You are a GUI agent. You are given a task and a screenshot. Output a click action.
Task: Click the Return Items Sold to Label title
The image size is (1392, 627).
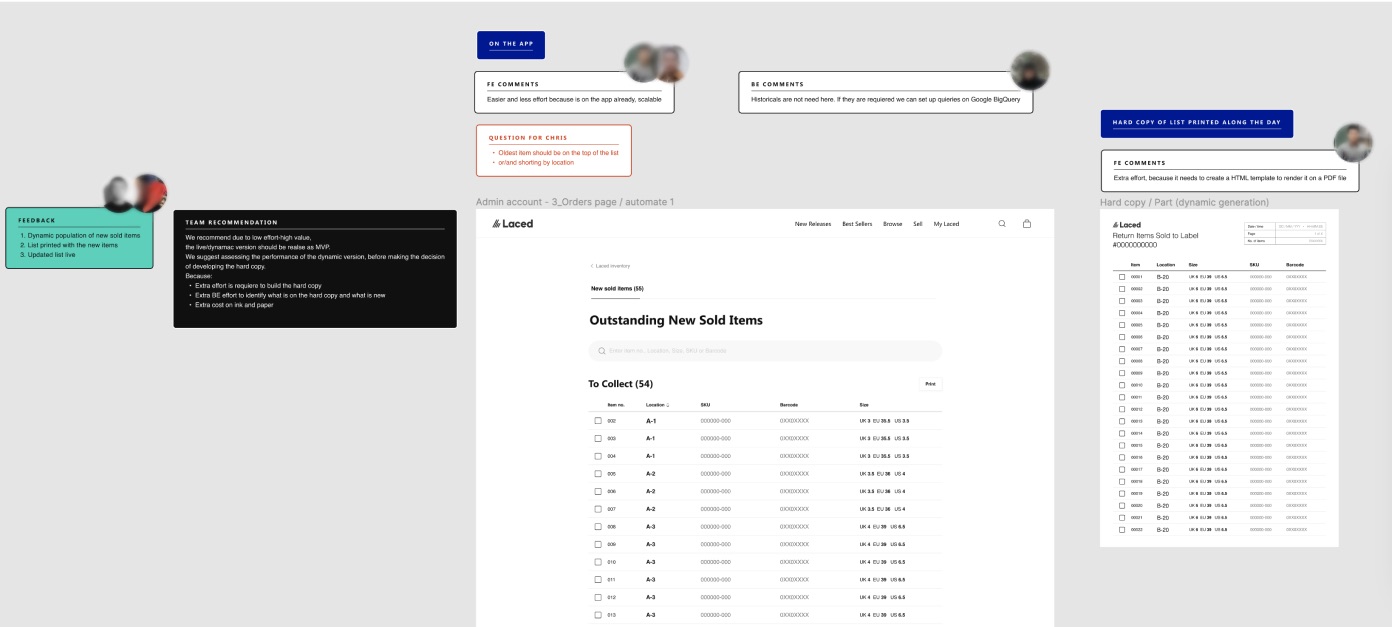[x=1155, y=236]
